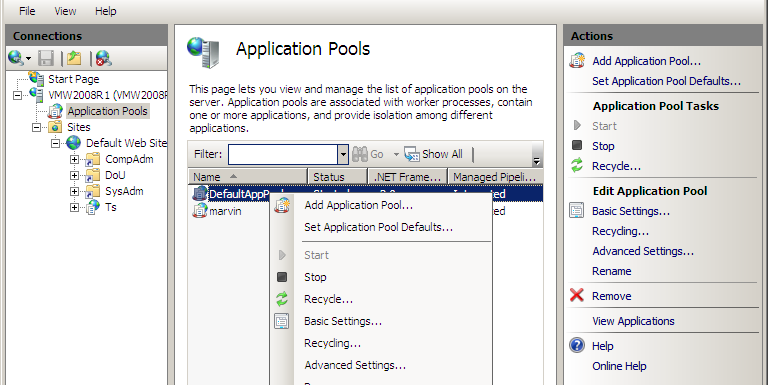Click the CompAdm folder icon
Screen dimensions: 768x385
(93, 159)
